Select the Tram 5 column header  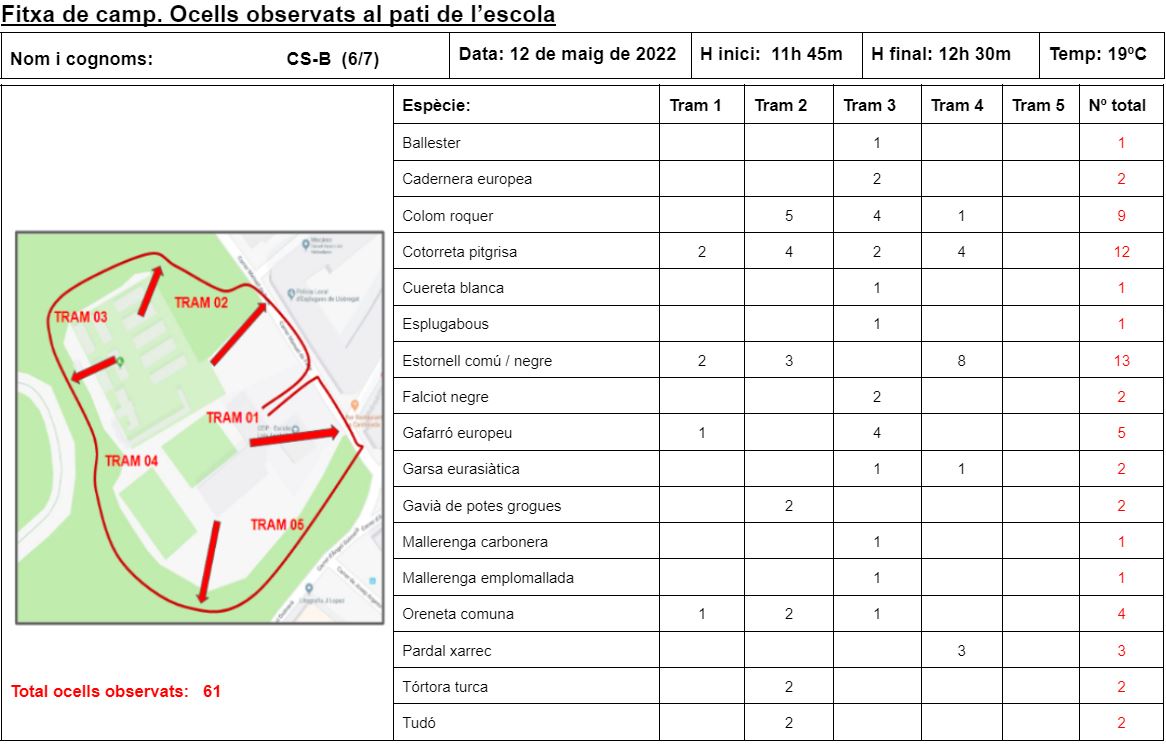1038,105
